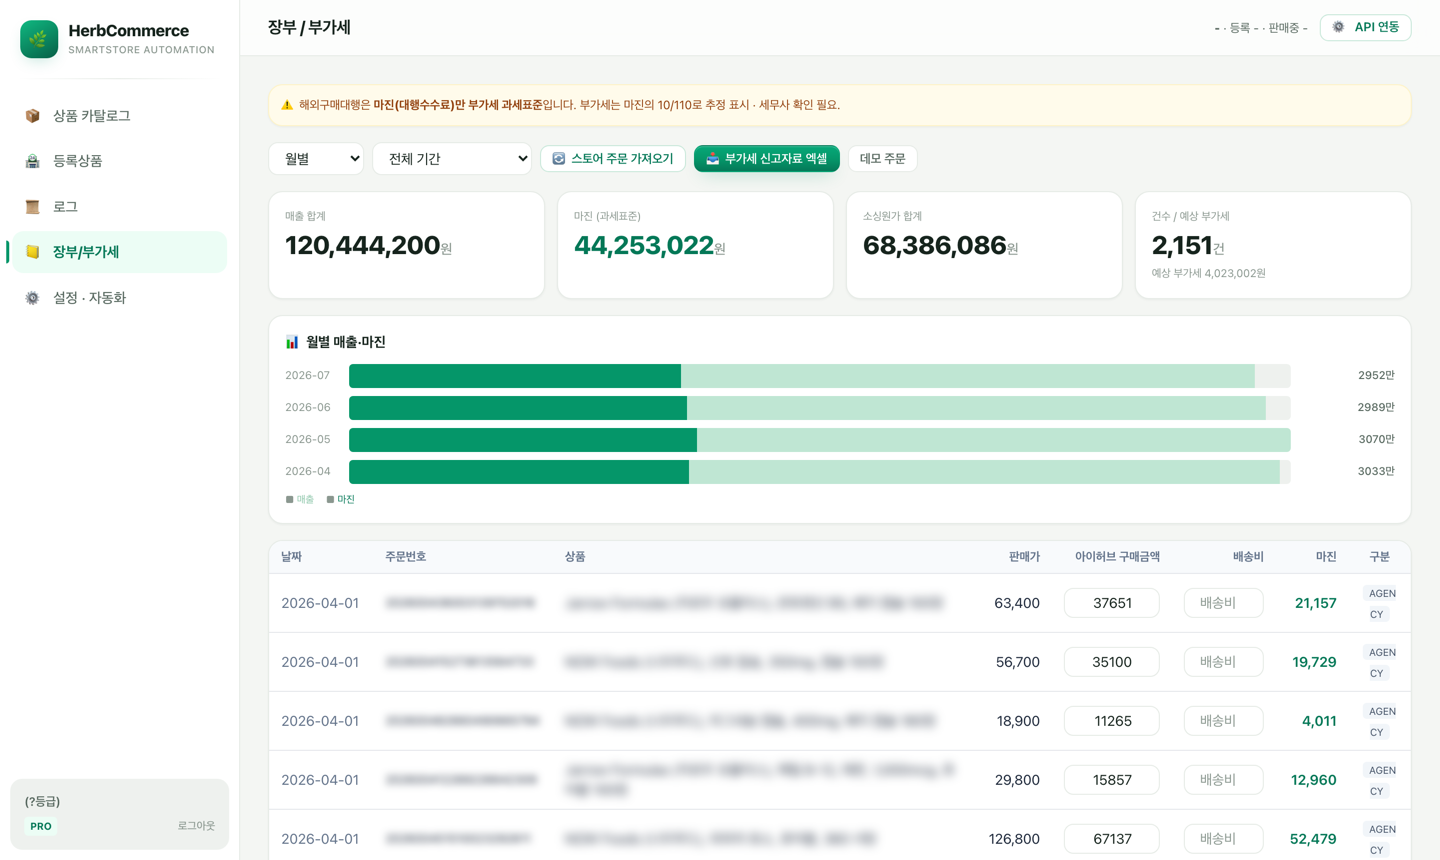Click the 상품 카탈로그 box icon
The width and height of the screenshot is (1440, 860).
tap(33, 116)
